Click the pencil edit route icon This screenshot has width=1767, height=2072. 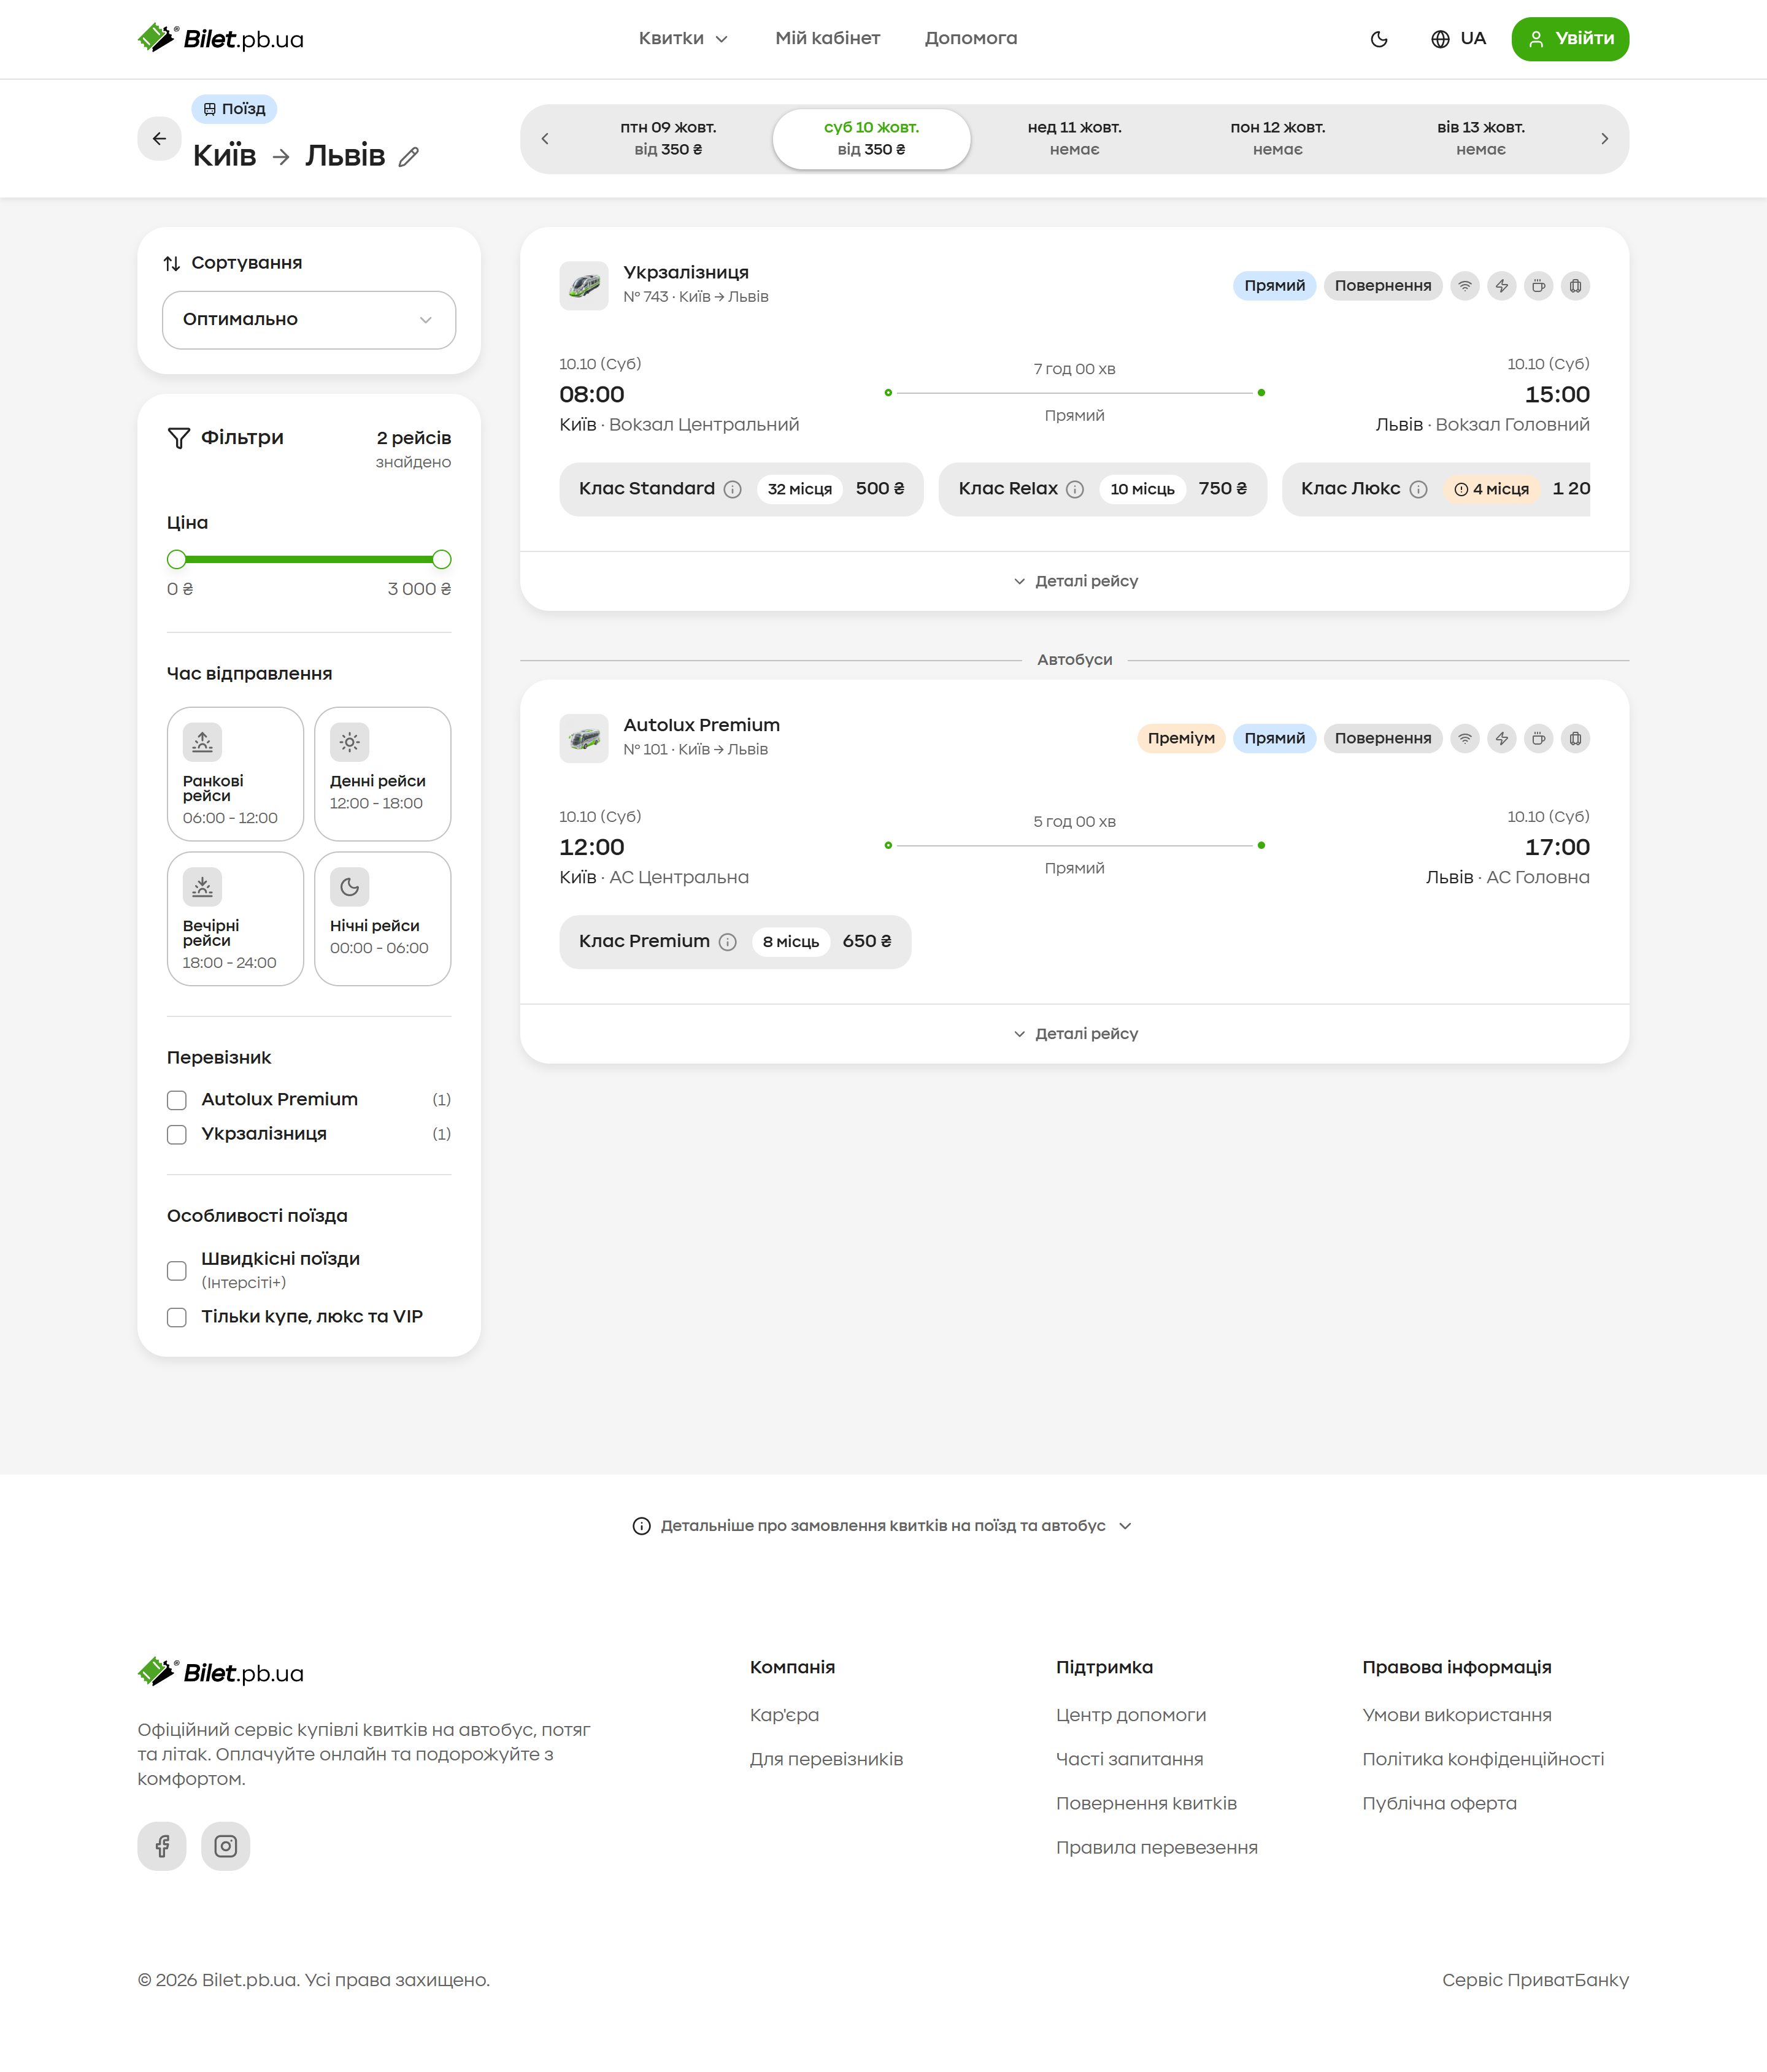tap(409, 156)
